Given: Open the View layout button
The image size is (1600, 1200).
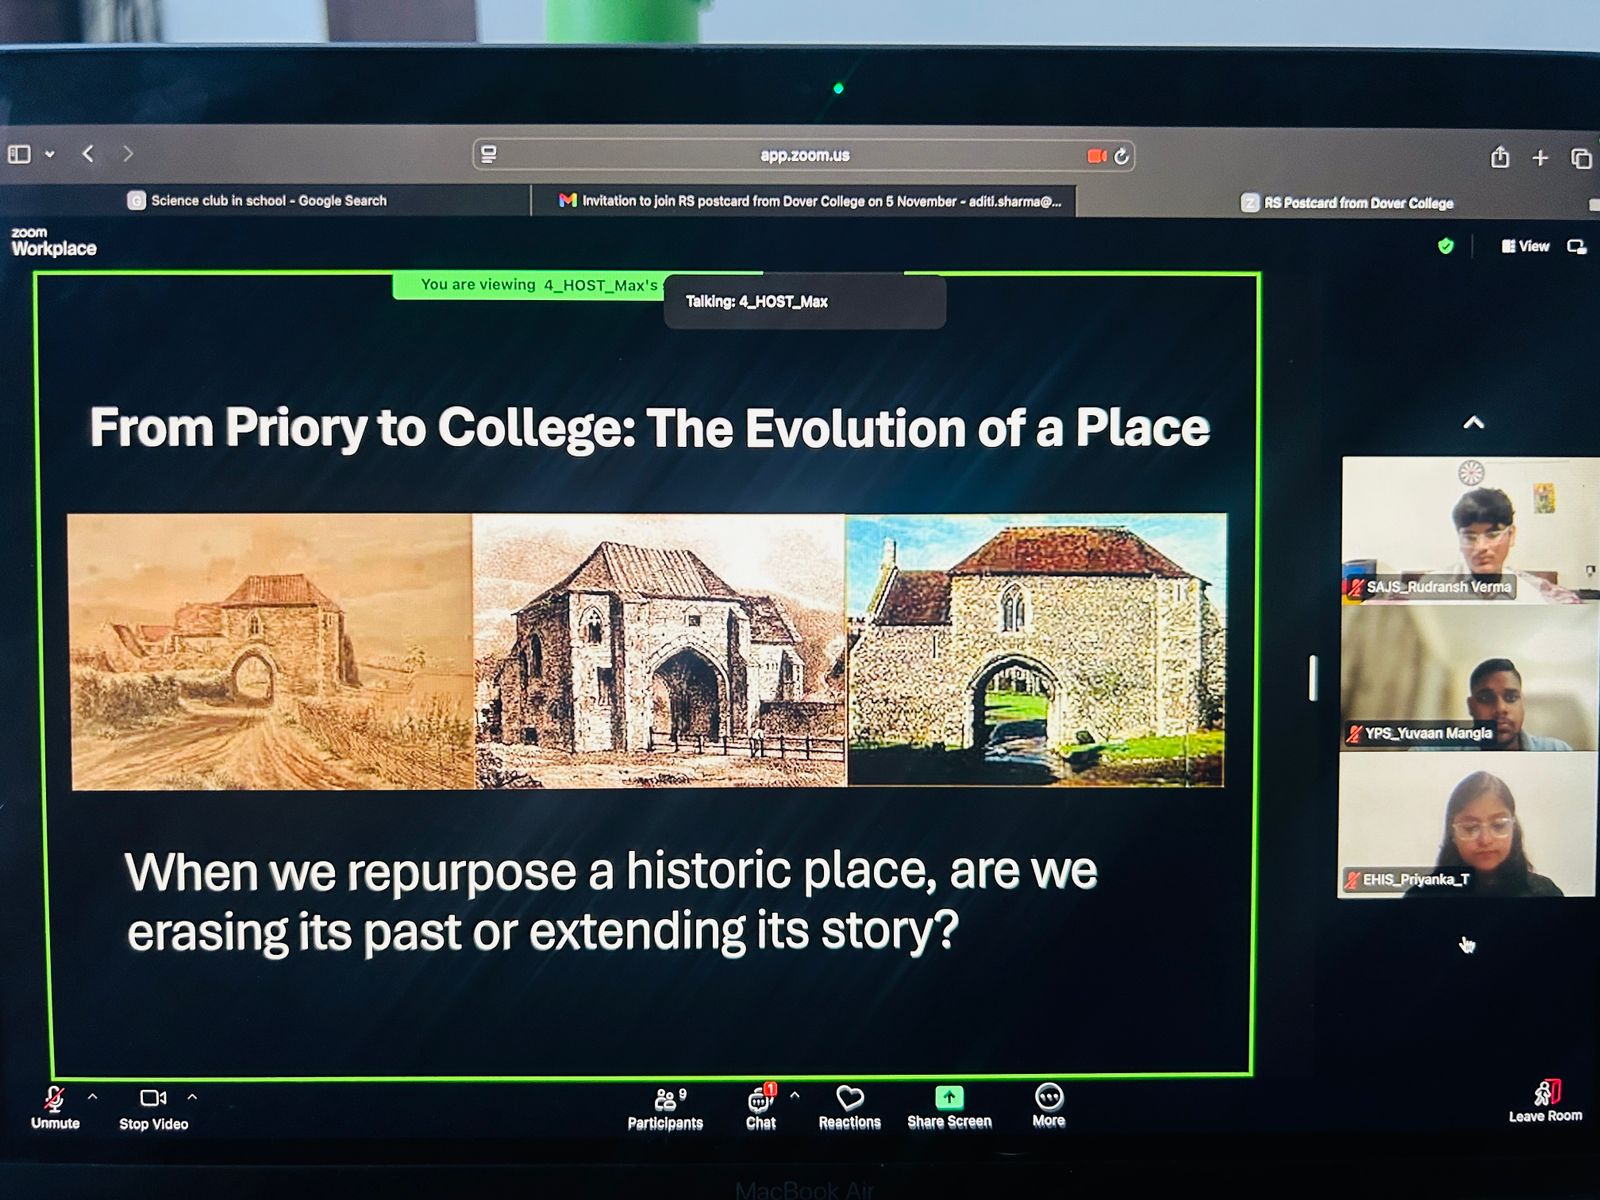Looking at the screenshot, I should click(x=1525, y=246).
